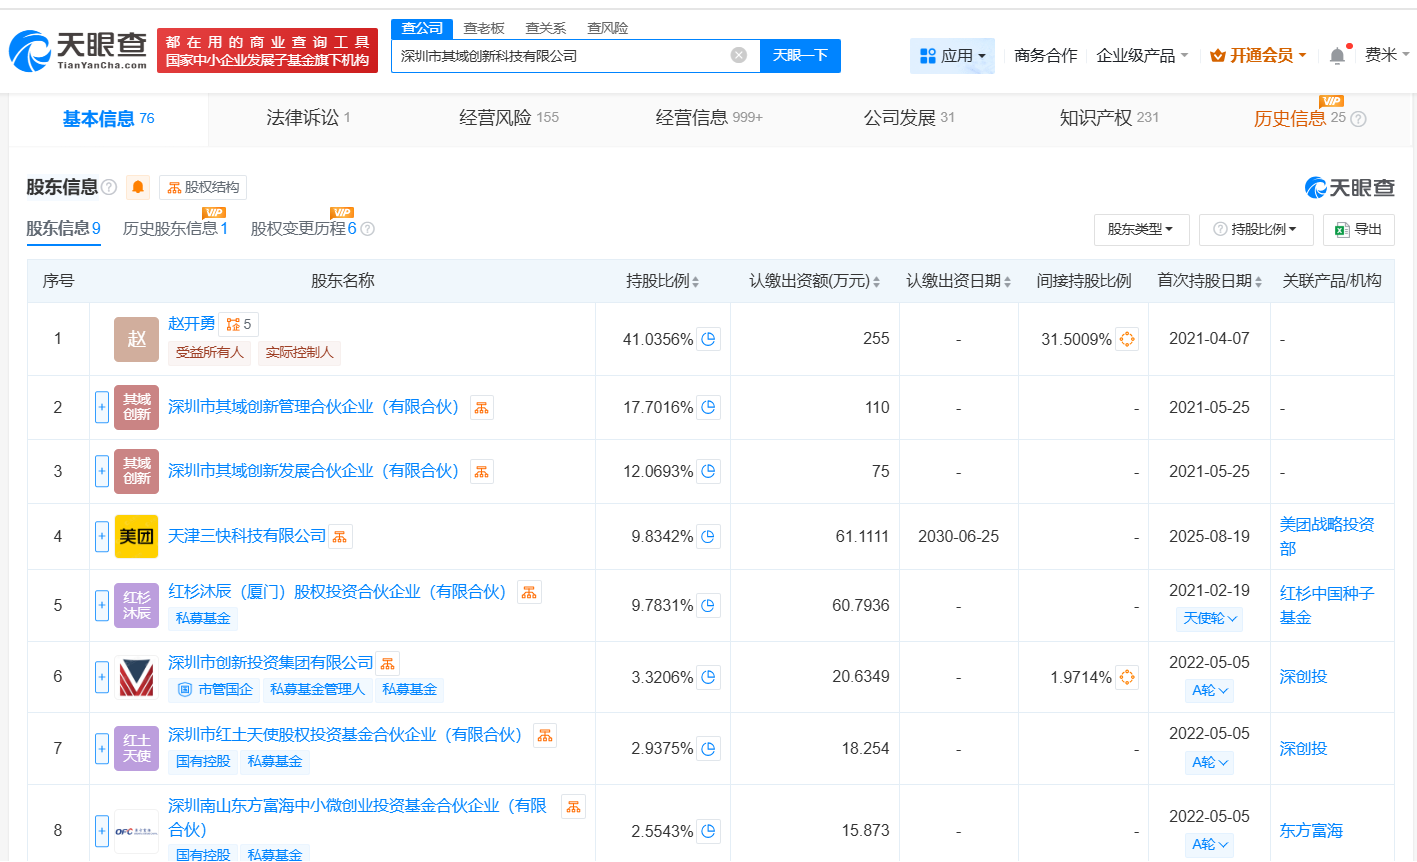Sort the table by 持股比例 column header

pos(662,281)
